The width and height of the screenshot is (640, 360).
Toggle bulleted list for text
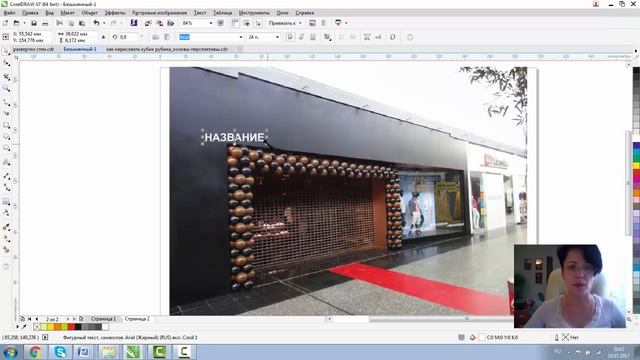point(341,37)
